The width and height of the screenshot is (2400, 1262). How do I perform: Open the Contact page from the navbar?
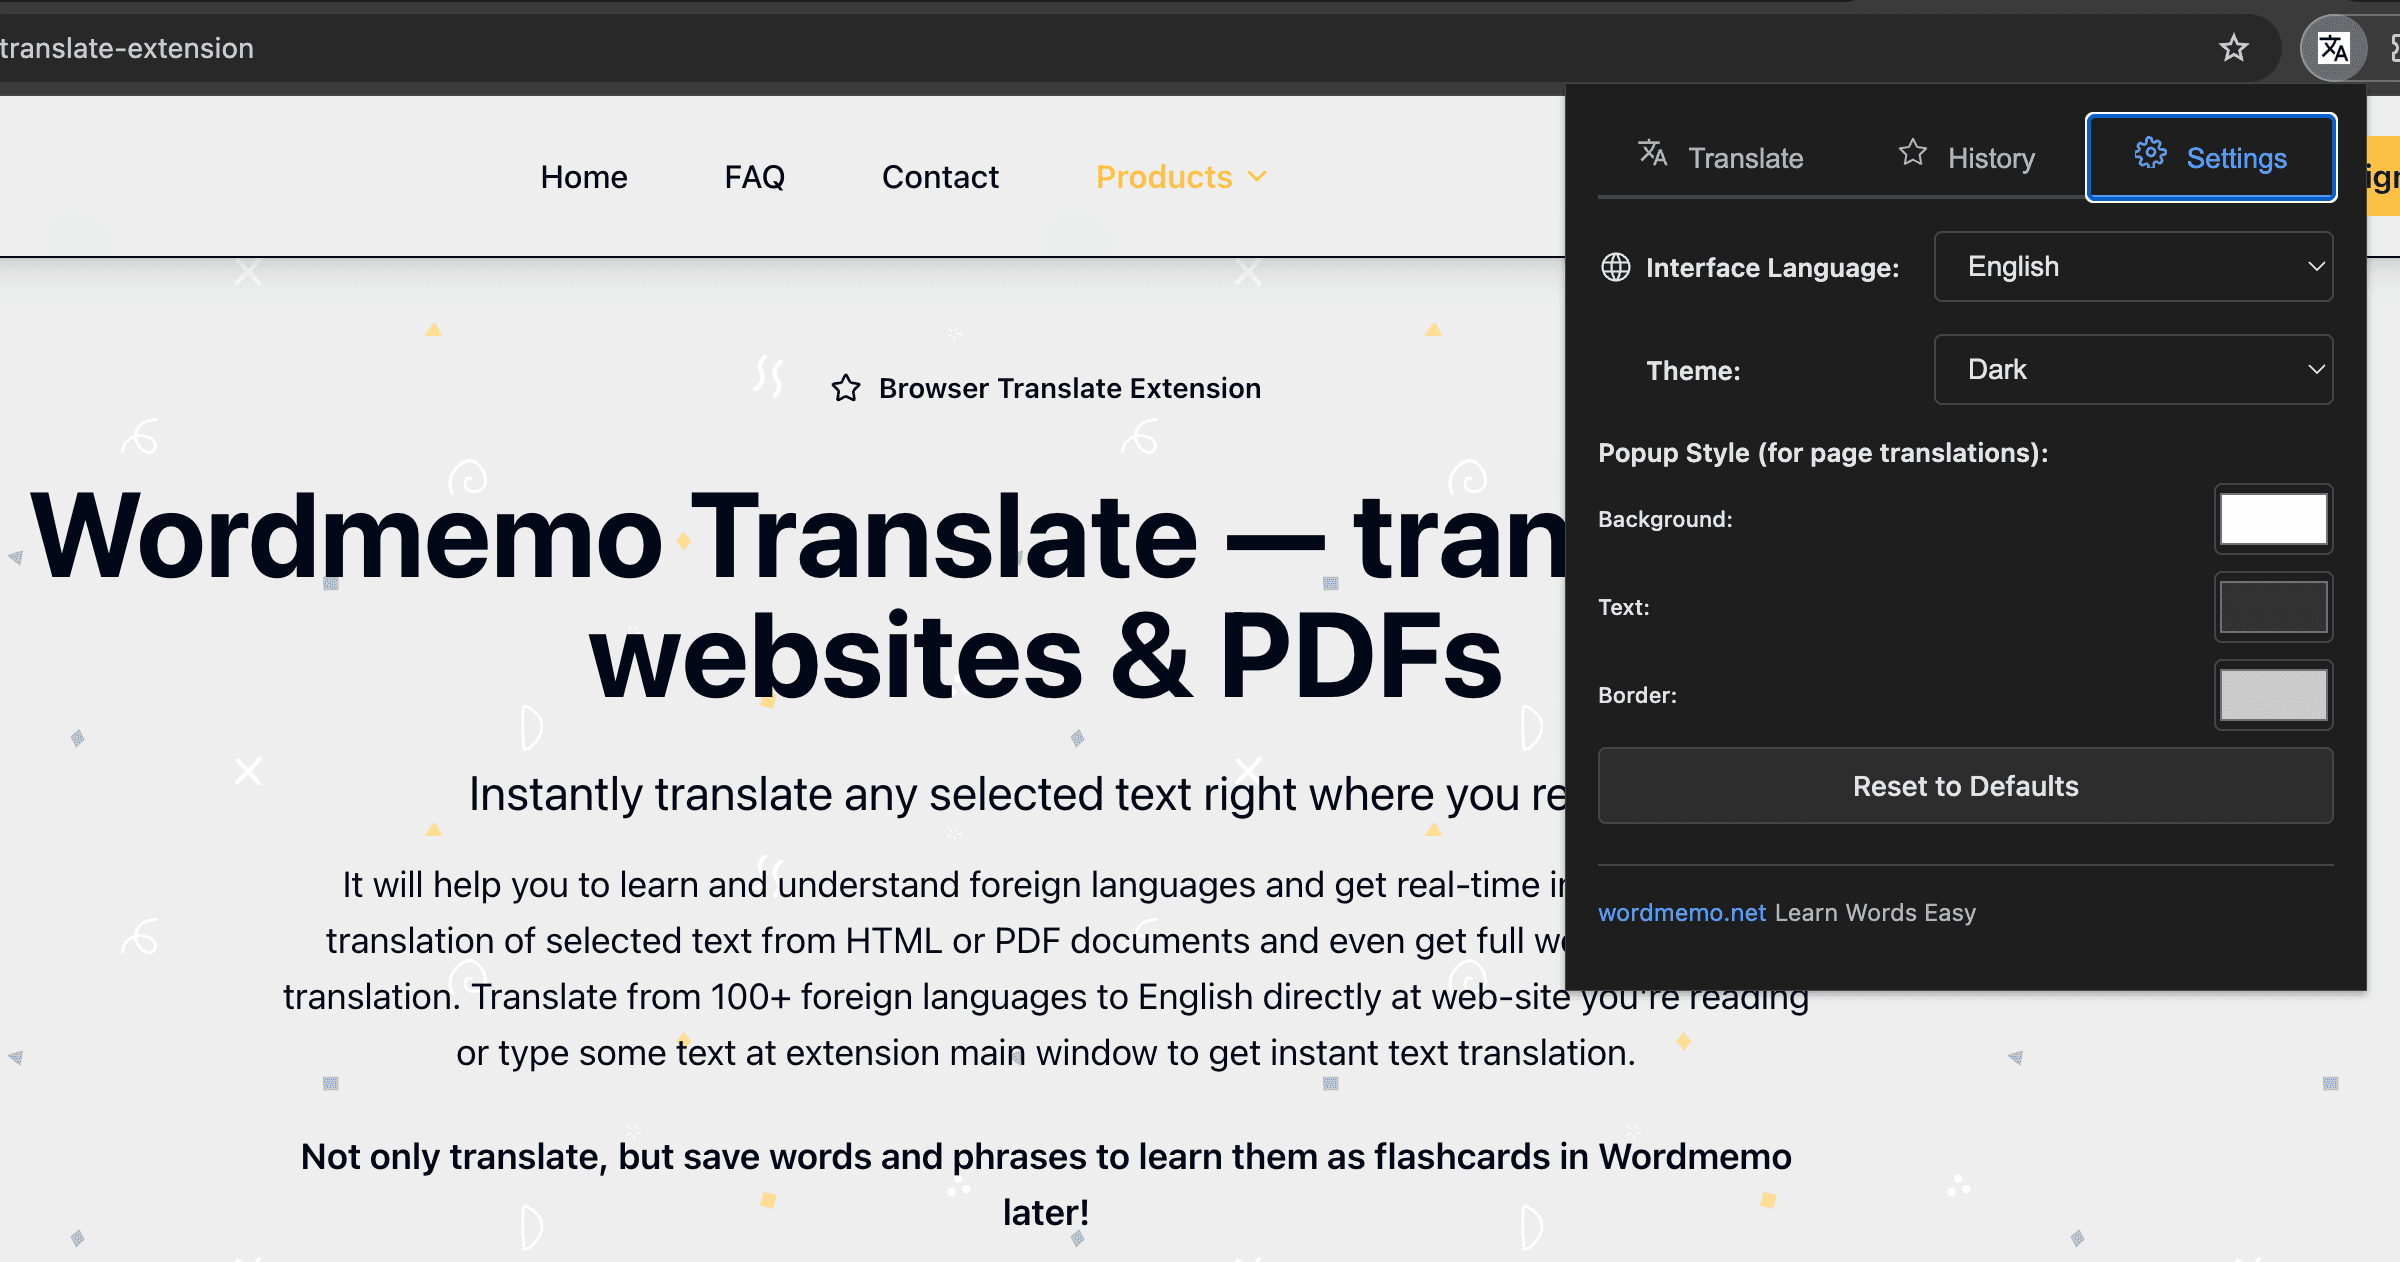pyautogui.click(x=939, y=176)
